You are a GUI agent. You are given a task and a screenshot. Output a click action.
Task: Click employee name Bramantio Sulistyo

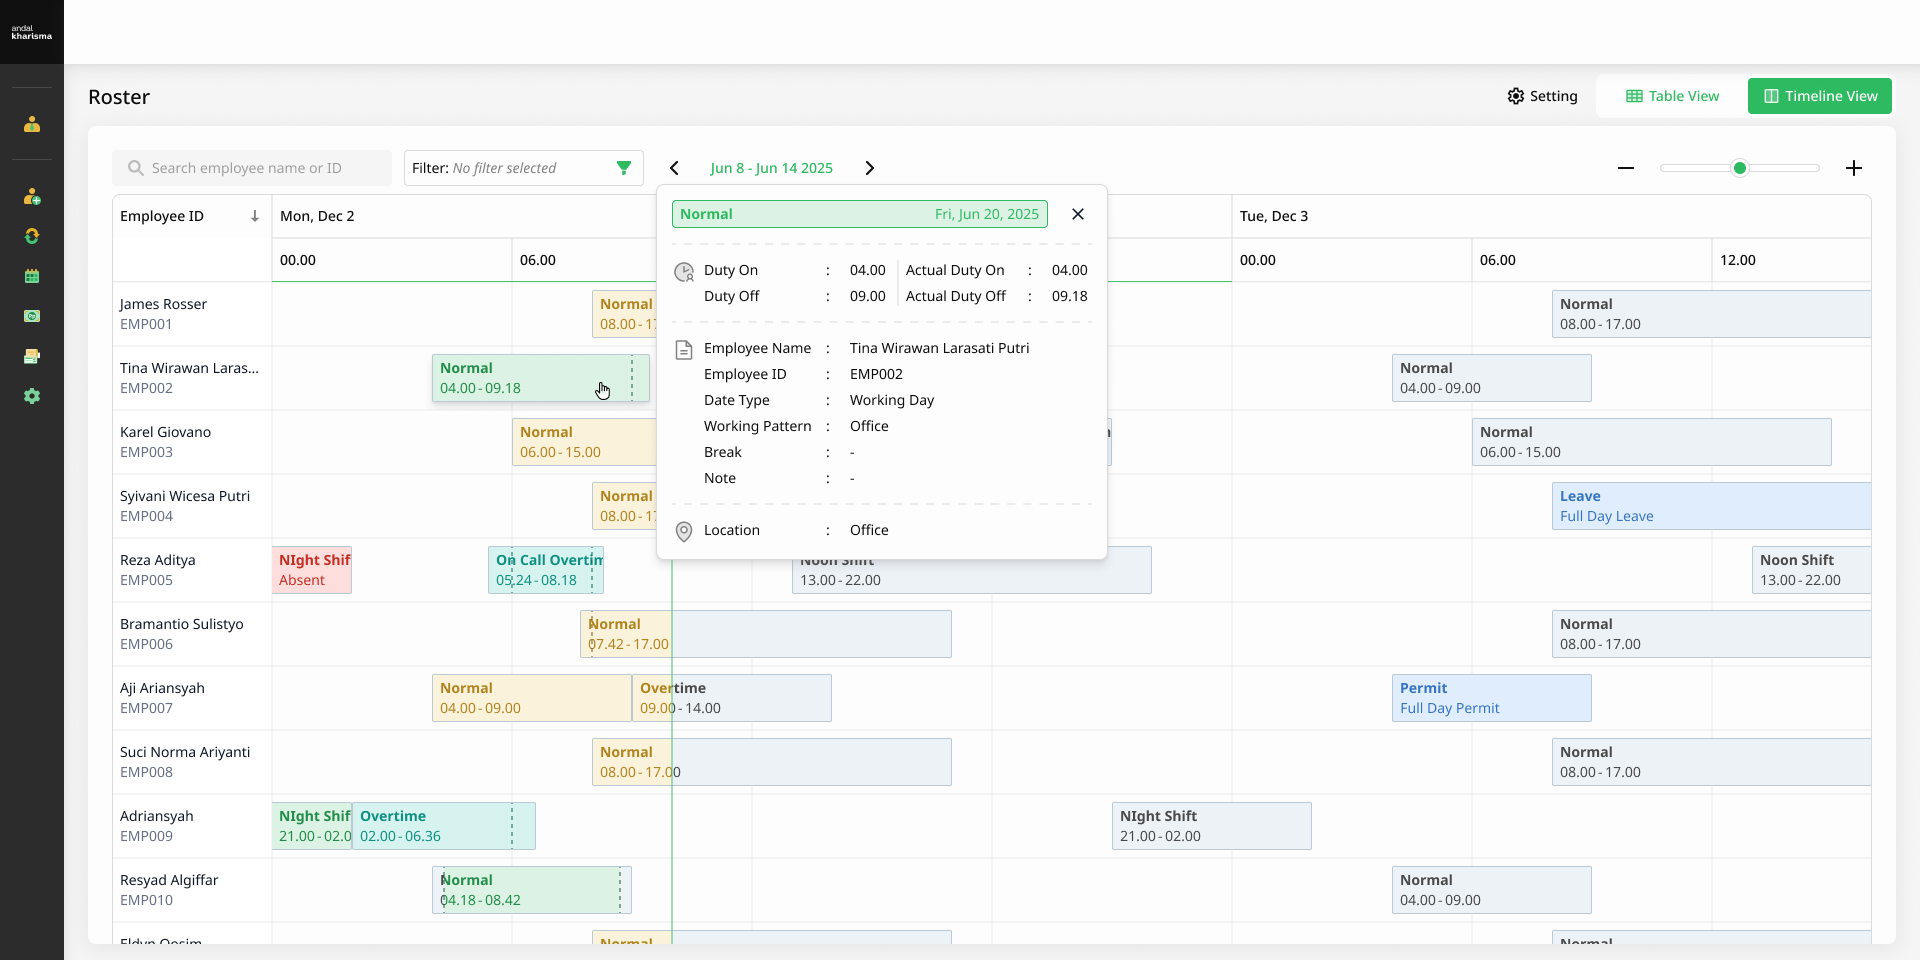pyautogui.click(x=182, y=624)
